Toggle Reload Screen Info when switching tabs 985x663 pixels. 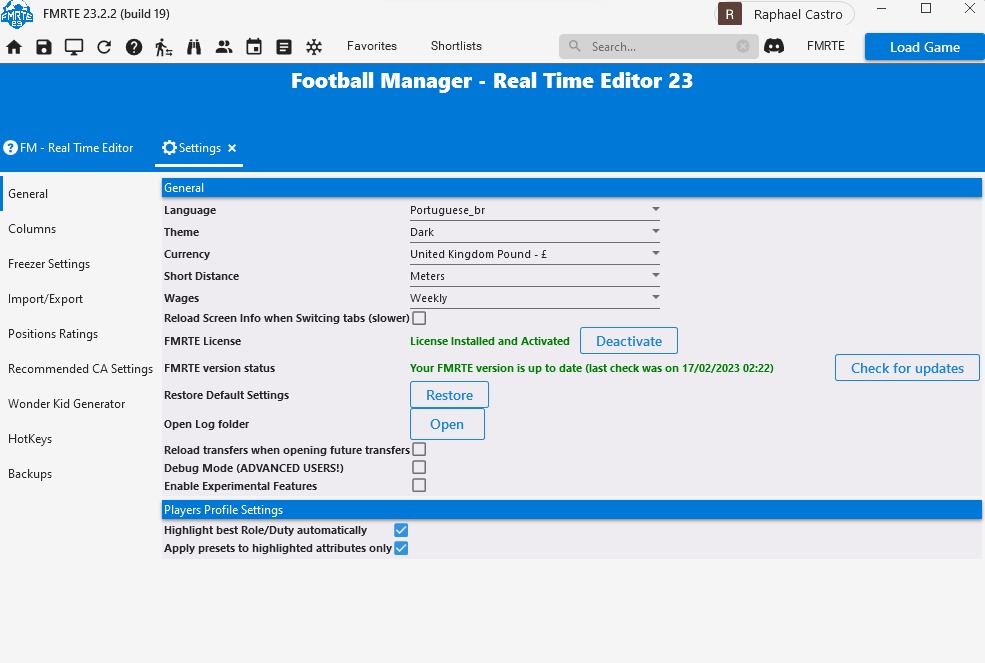click(419, 318)
